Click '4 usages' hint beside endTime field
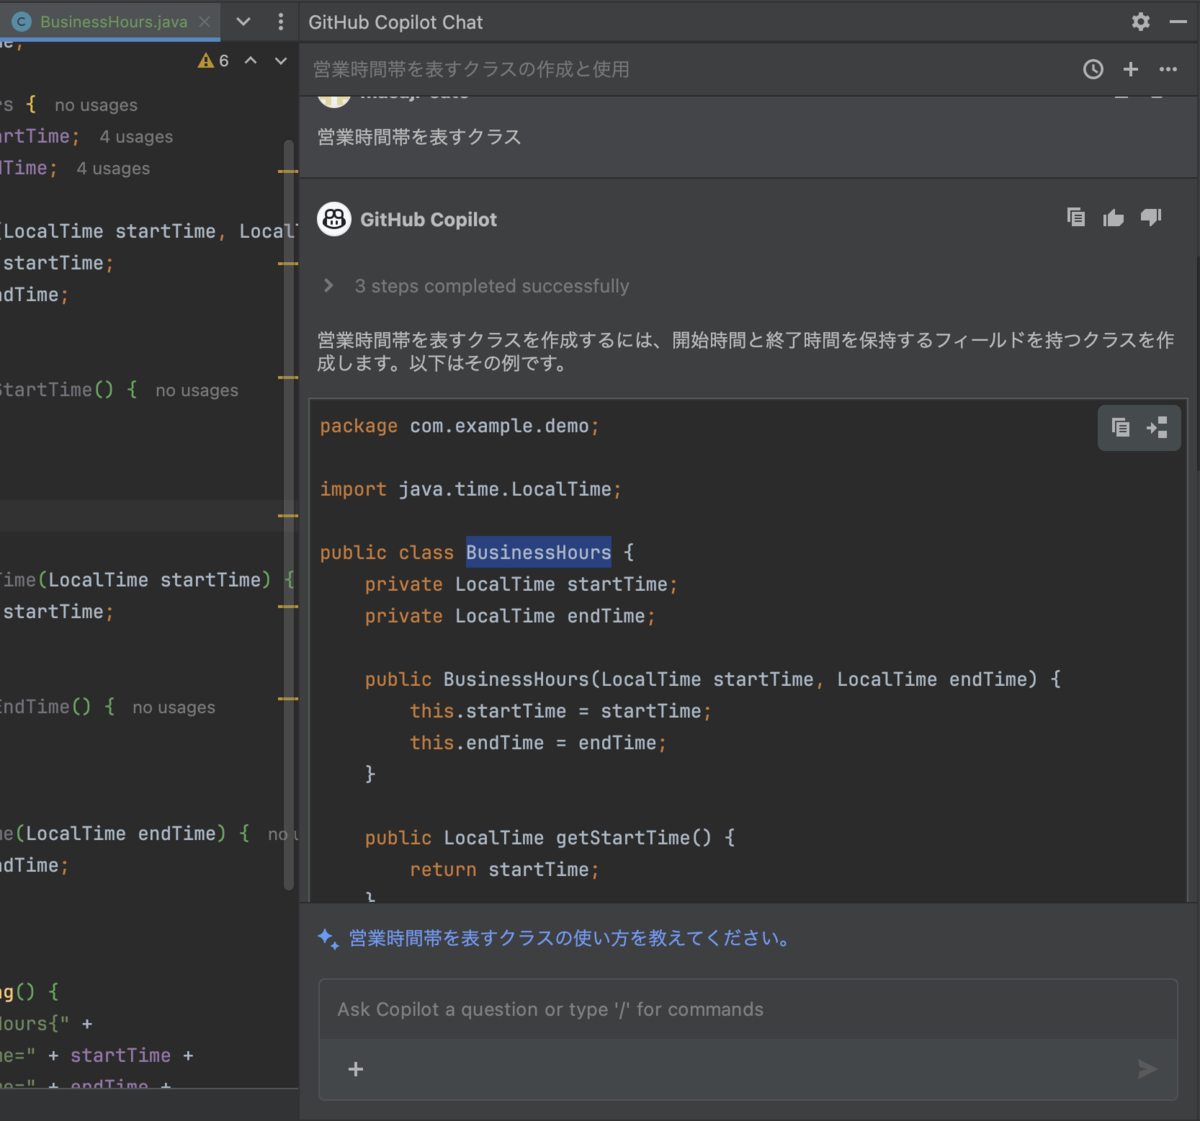Image resolution: width=1200 pixels, height=1121 pixels. pos(113,169)
